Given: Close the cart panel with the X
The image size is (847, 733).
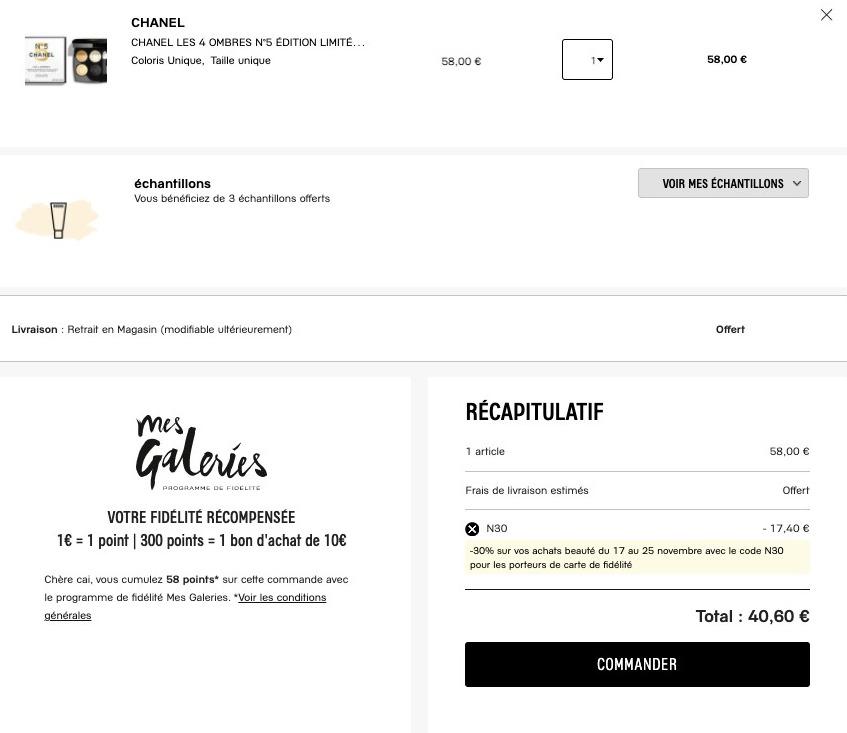Looking at the screenshot, I should (x=826, y=15).
